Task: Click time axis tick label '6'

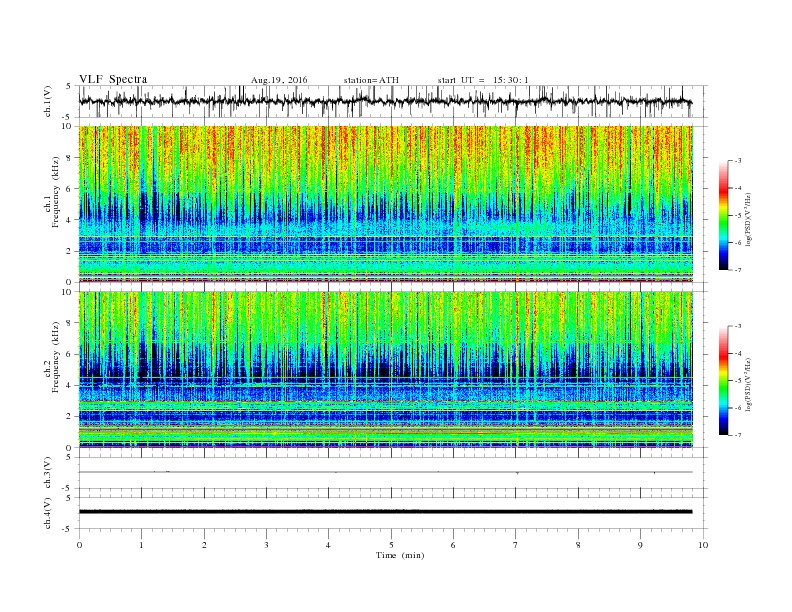Action: (453, 545)
